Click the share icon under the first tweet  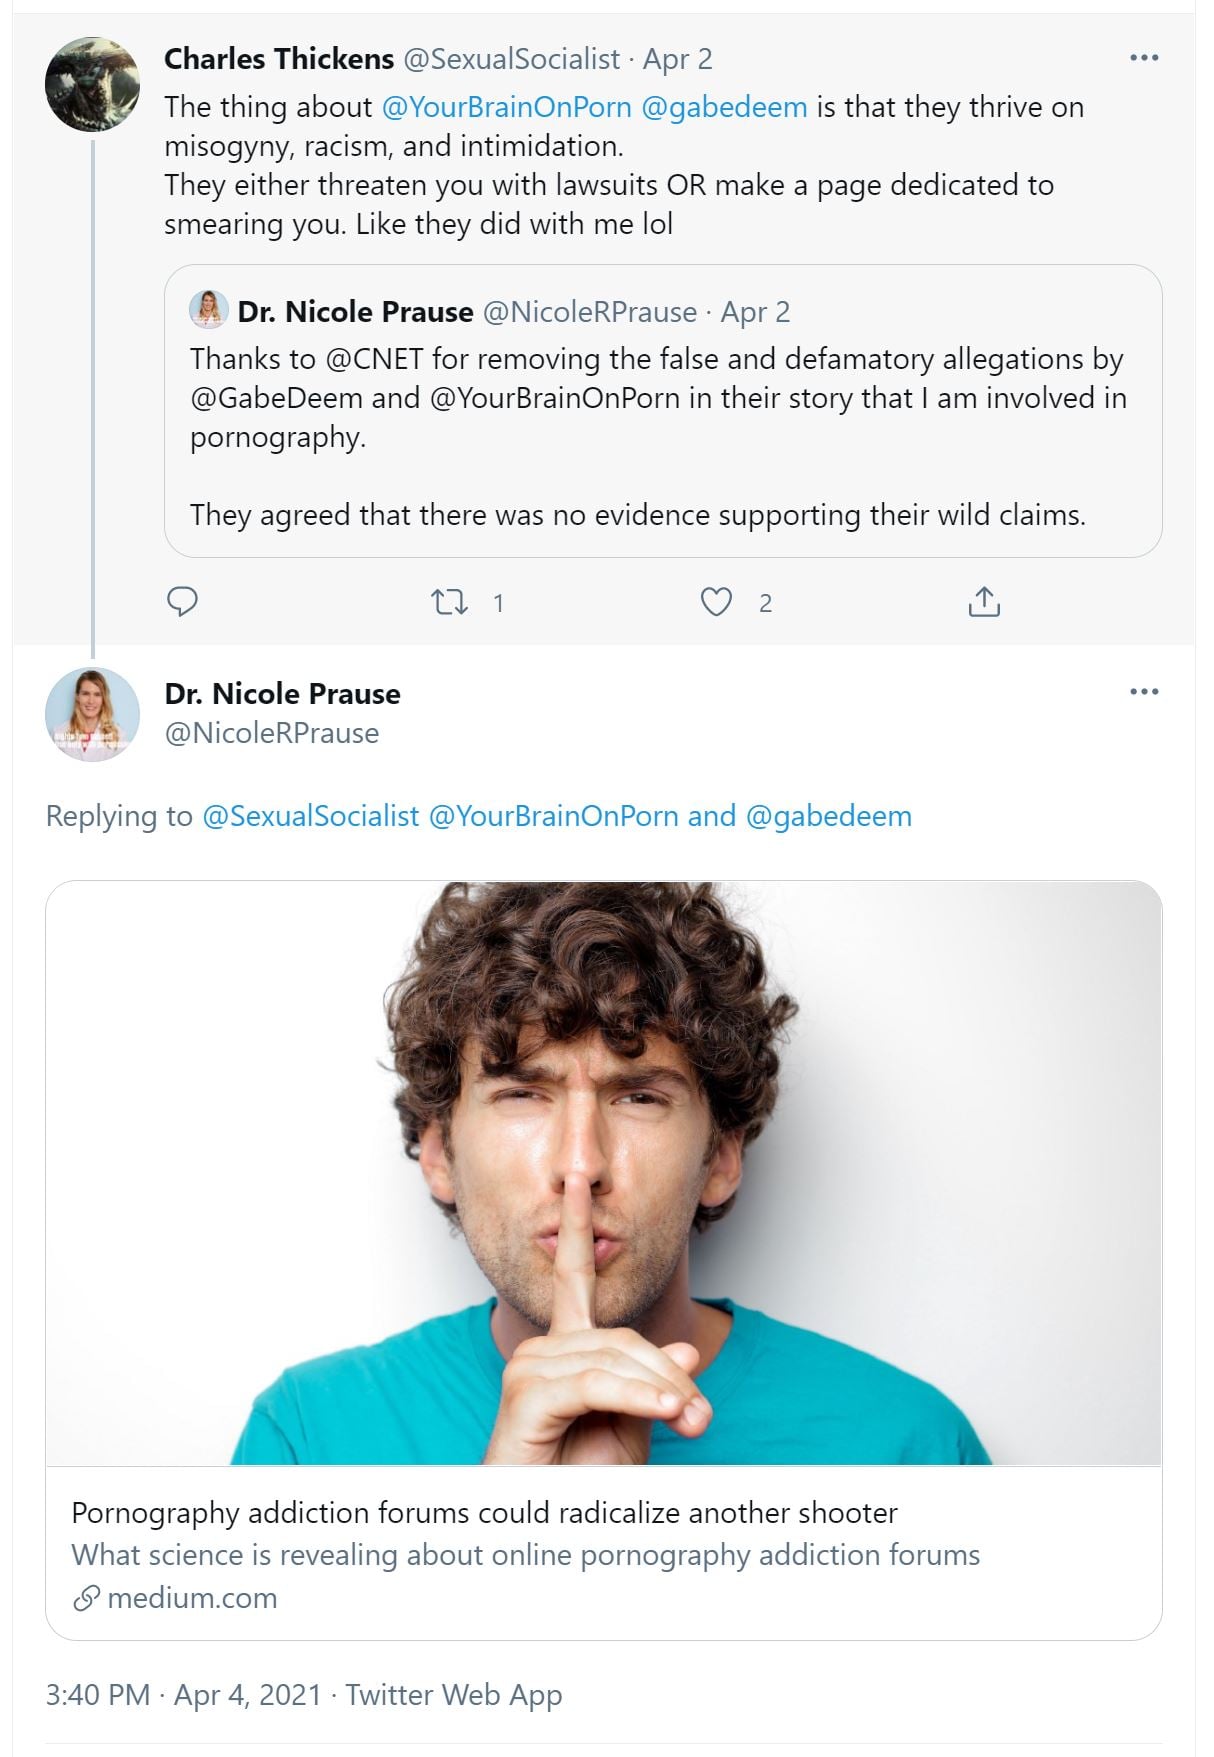point(984,602)
